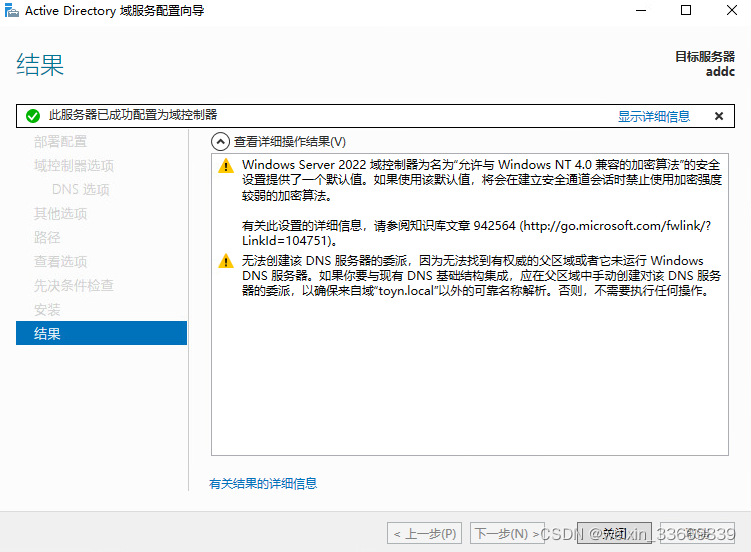Click the target server name addc
The image size is (751, 552).
pyautogui.click(x=720, y=72)
